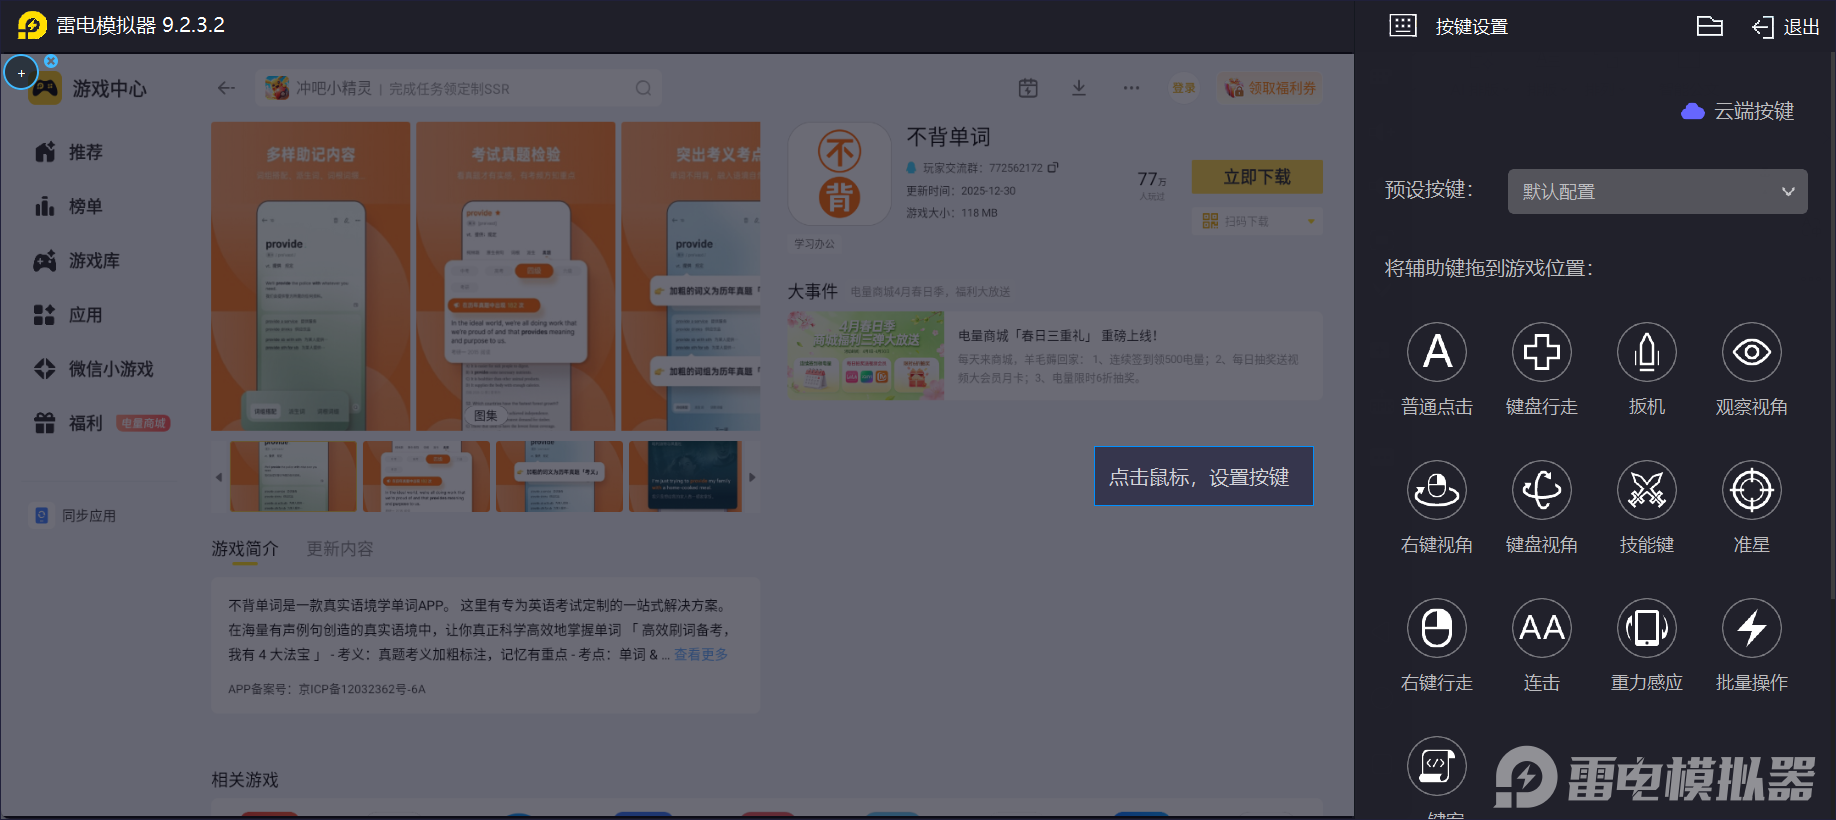This screenshot has height=820, width=1836.
Task: Pick the 键盘行走 D-pad key icon
Action: [x=1542, y=352]
